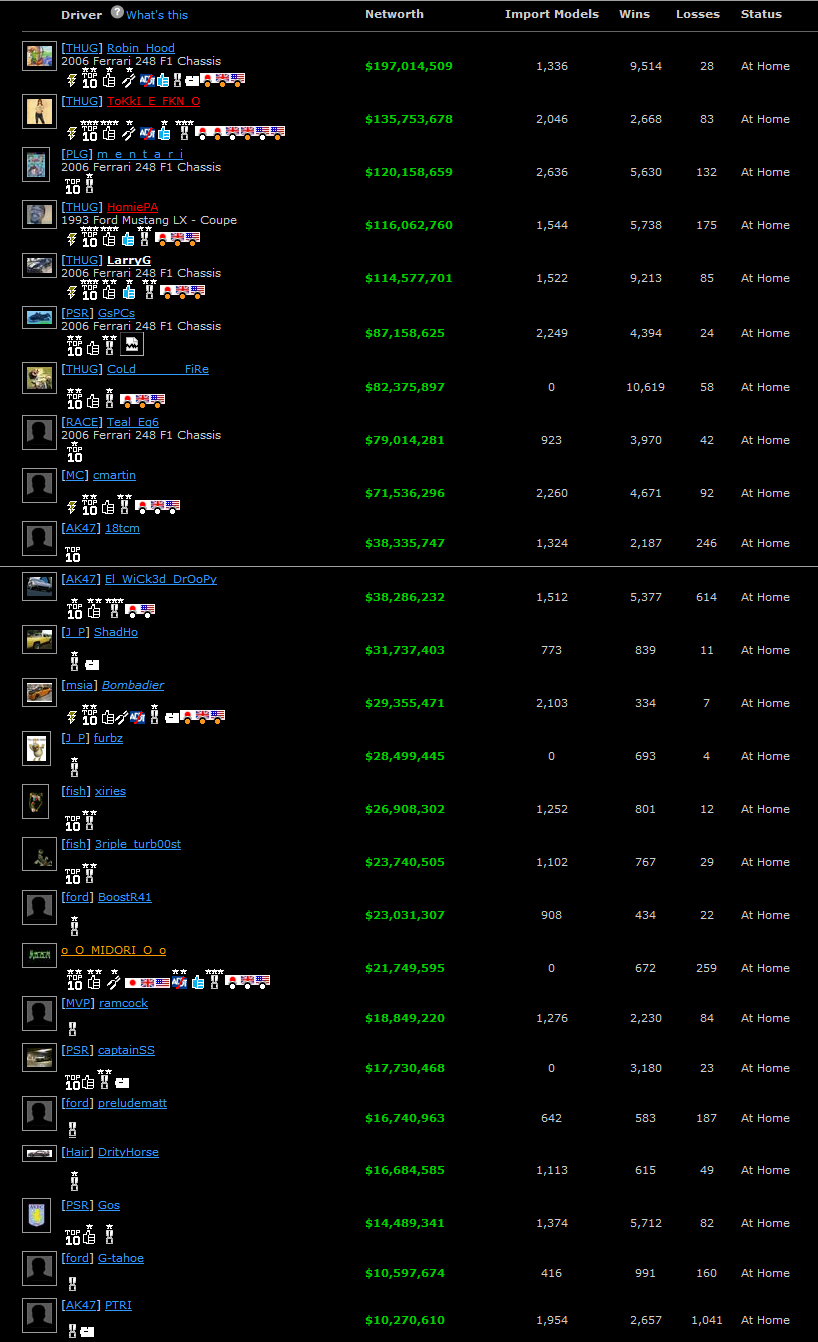Click the framed picture badge under GsPCs
The image size is (818, 1342).
pos(132,346)
